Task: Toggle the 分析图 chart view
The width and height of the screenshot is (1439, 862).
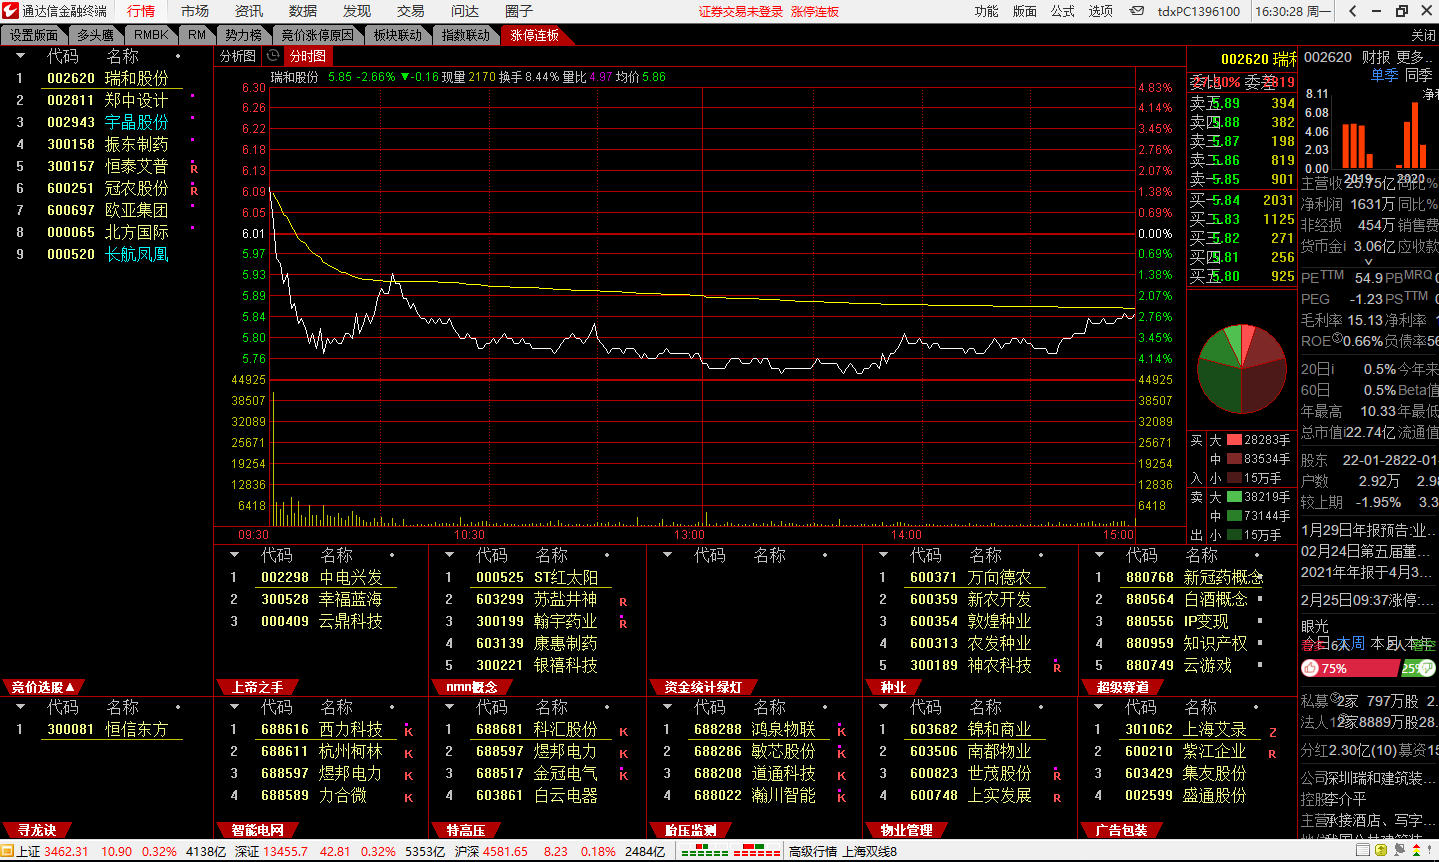Action: point(238,56)
